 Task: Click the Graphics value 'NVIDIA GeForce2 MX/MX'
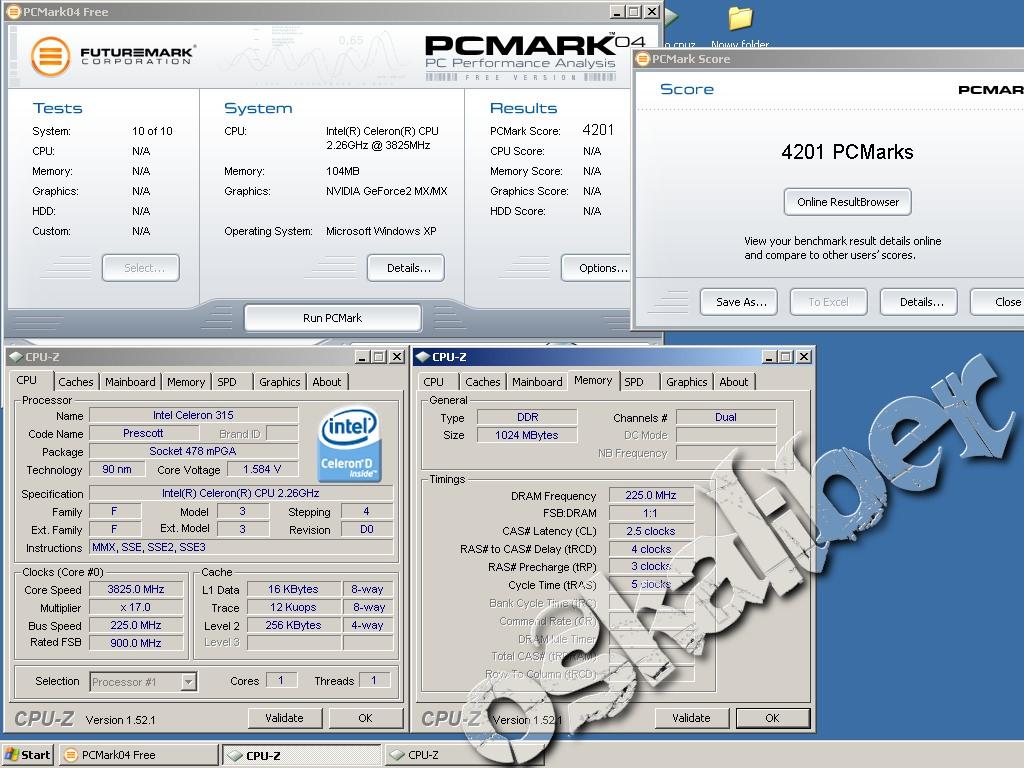click(387, 191)
